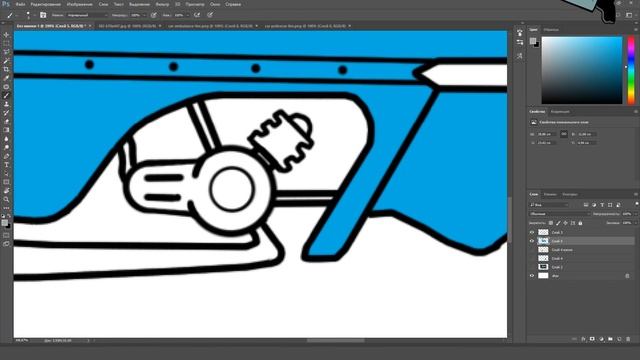Switch to the Образцы swatches tab
Viewport: 640px width, 360px height.
[551, 30]
